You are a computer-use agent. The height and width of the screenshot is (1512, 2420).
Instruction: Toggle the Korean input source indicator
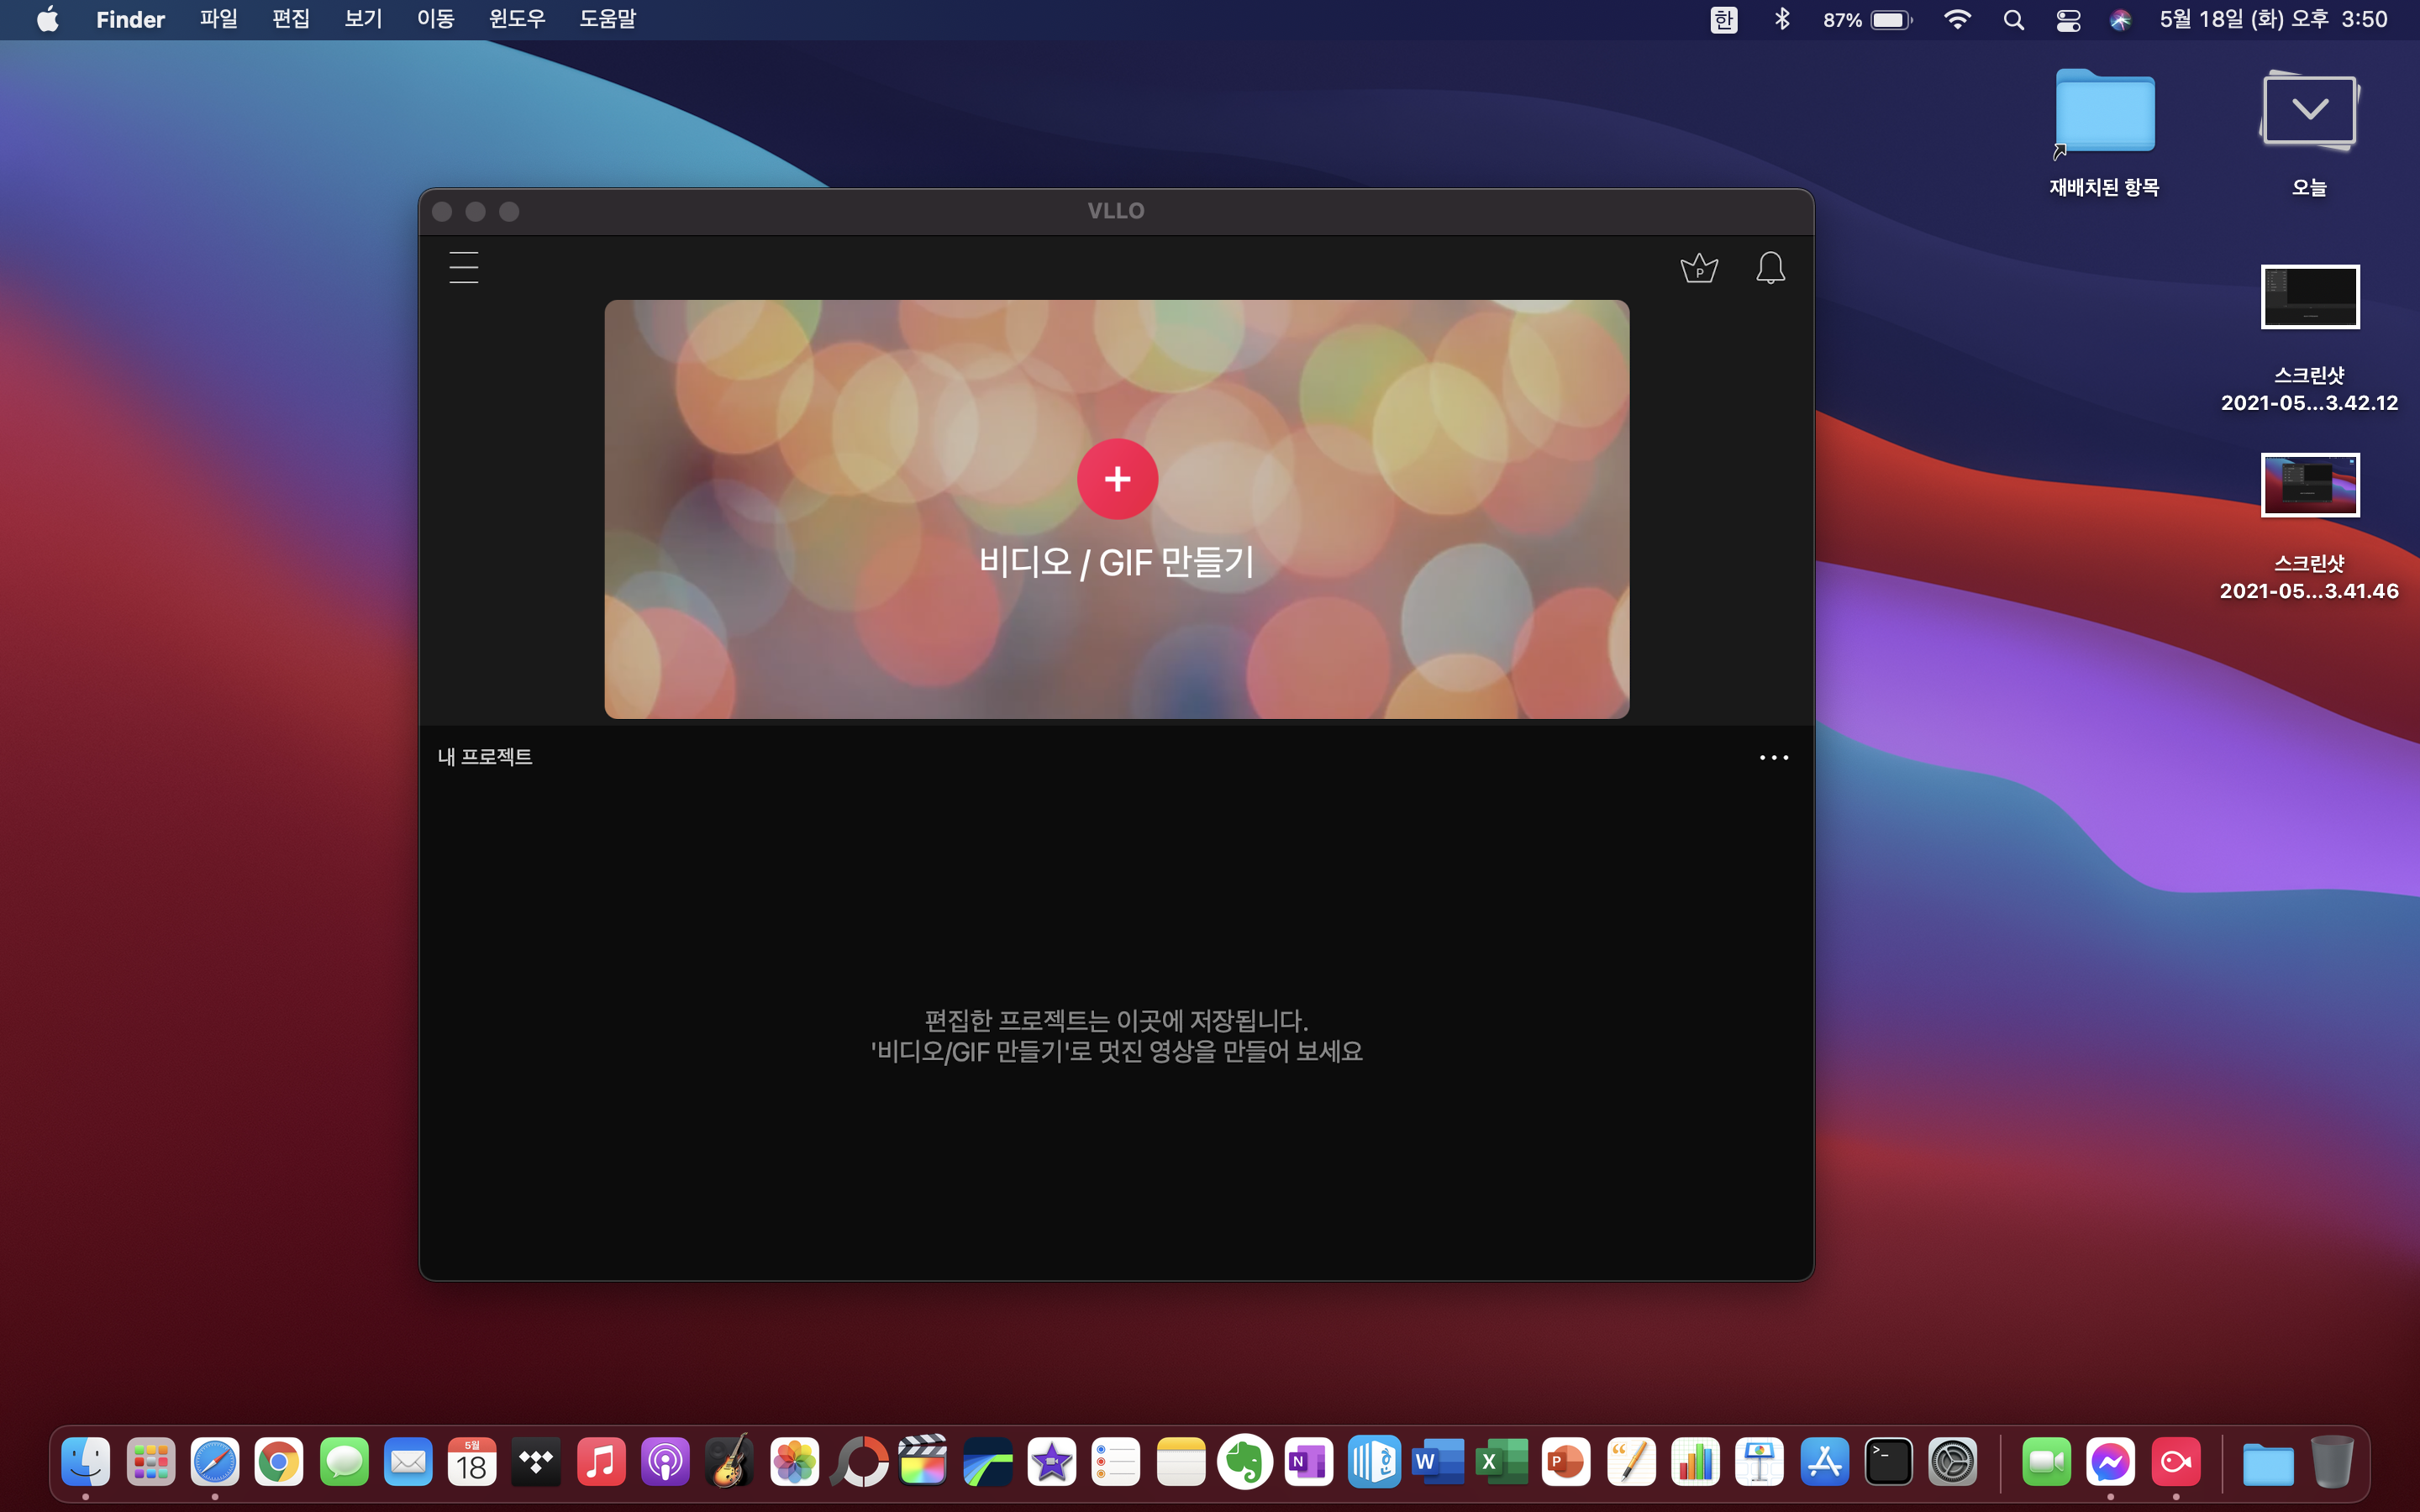click(1723, 19)
